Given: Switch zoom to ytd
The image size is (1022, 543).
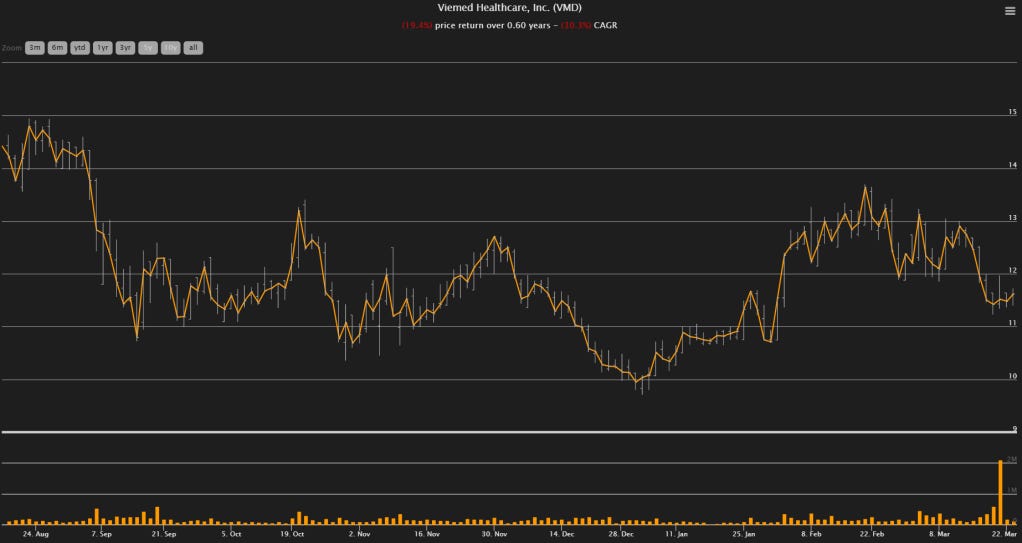Looking at the screenshot, I should (80, 48).
